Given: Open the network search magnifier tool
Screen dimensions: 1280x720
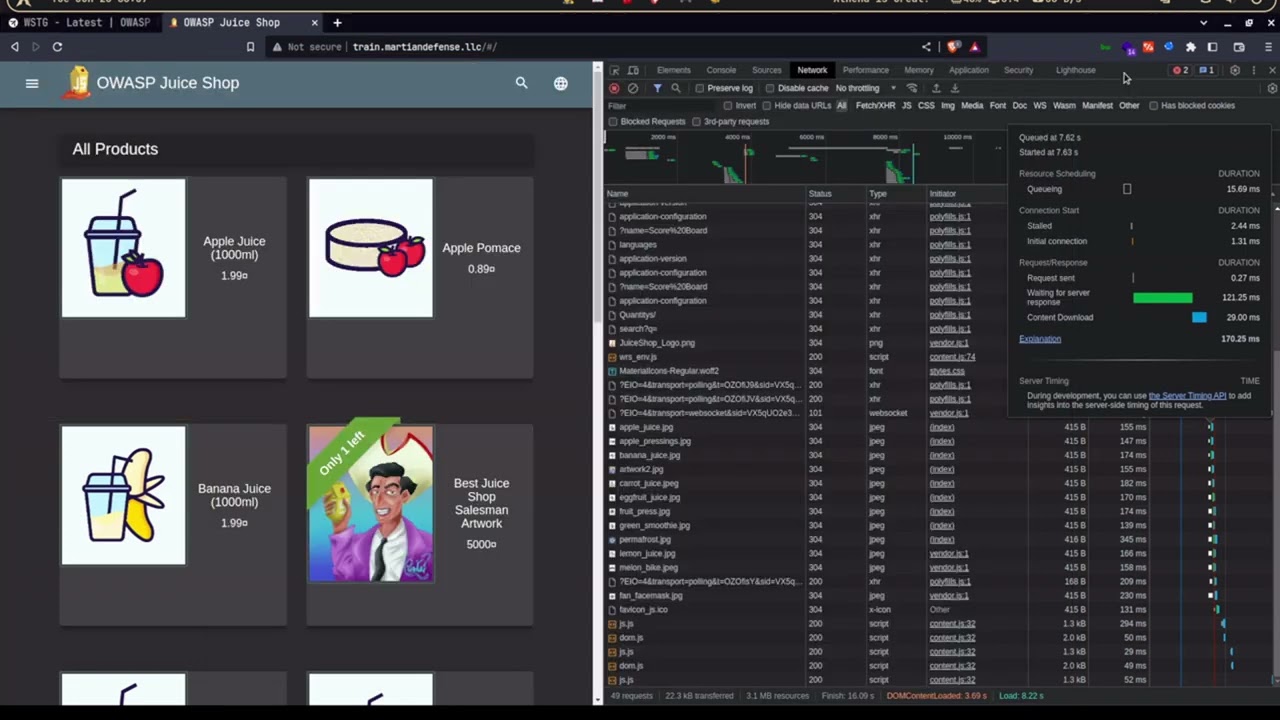Looking at the screenshot, I should 676,88.
